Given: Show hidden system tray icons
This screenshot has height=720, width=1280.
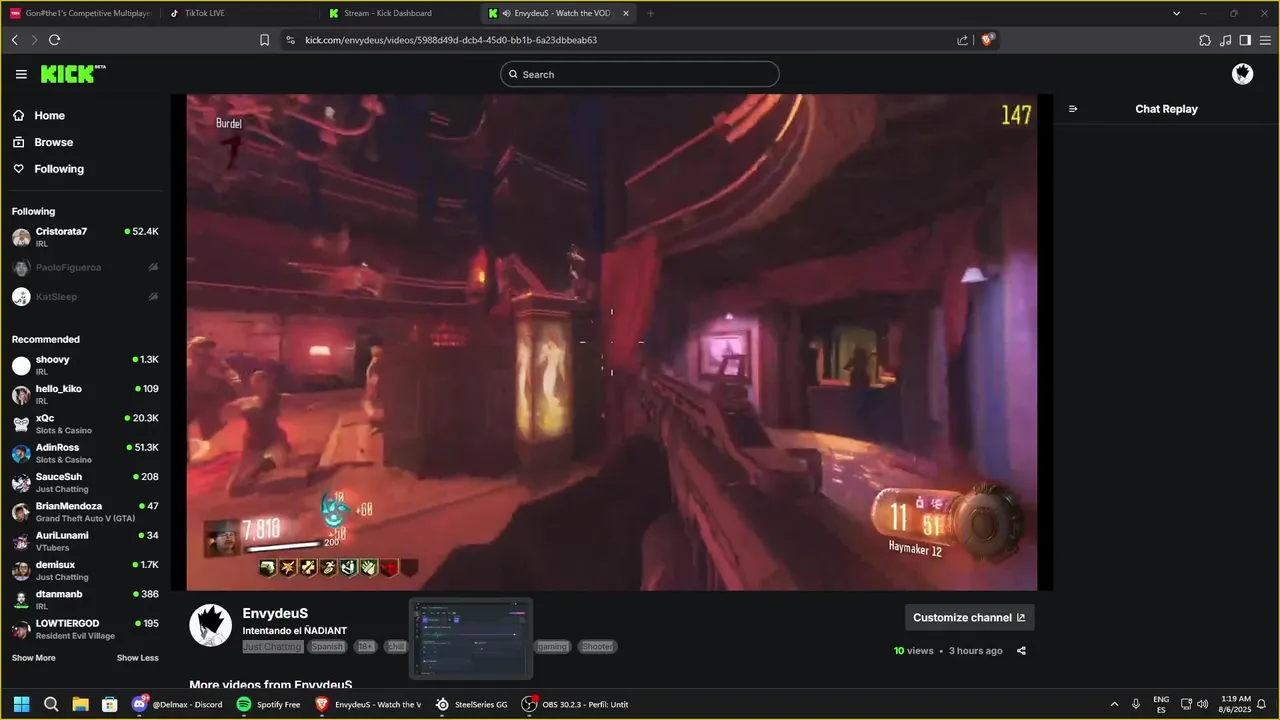Looking at the screenshot, I should tap(1115, 704).
